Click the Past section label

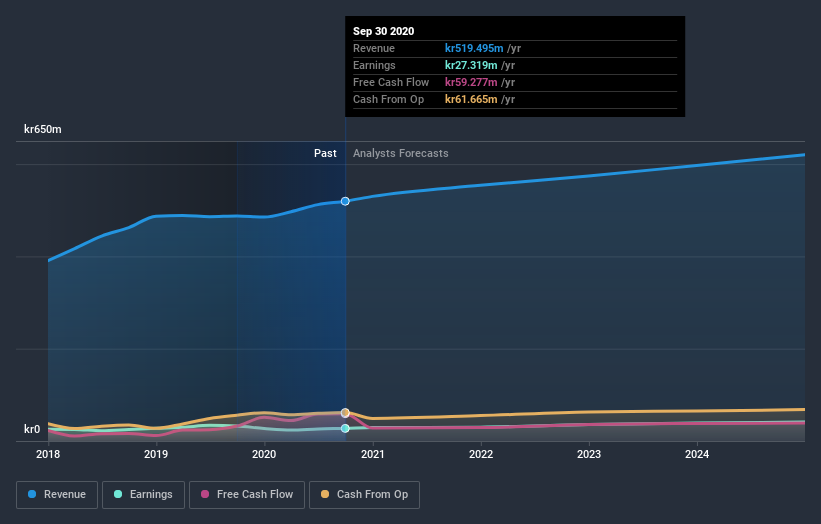(325, 153)
